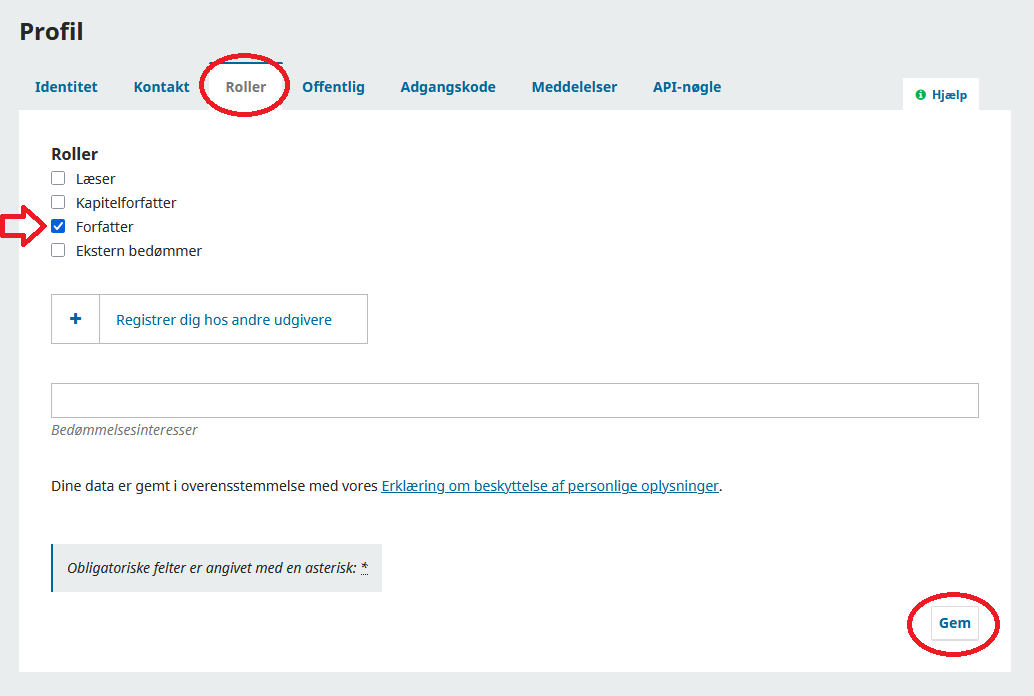
Task: Open the privacy statement (Erklæring) link
Action: coord(550,487)
